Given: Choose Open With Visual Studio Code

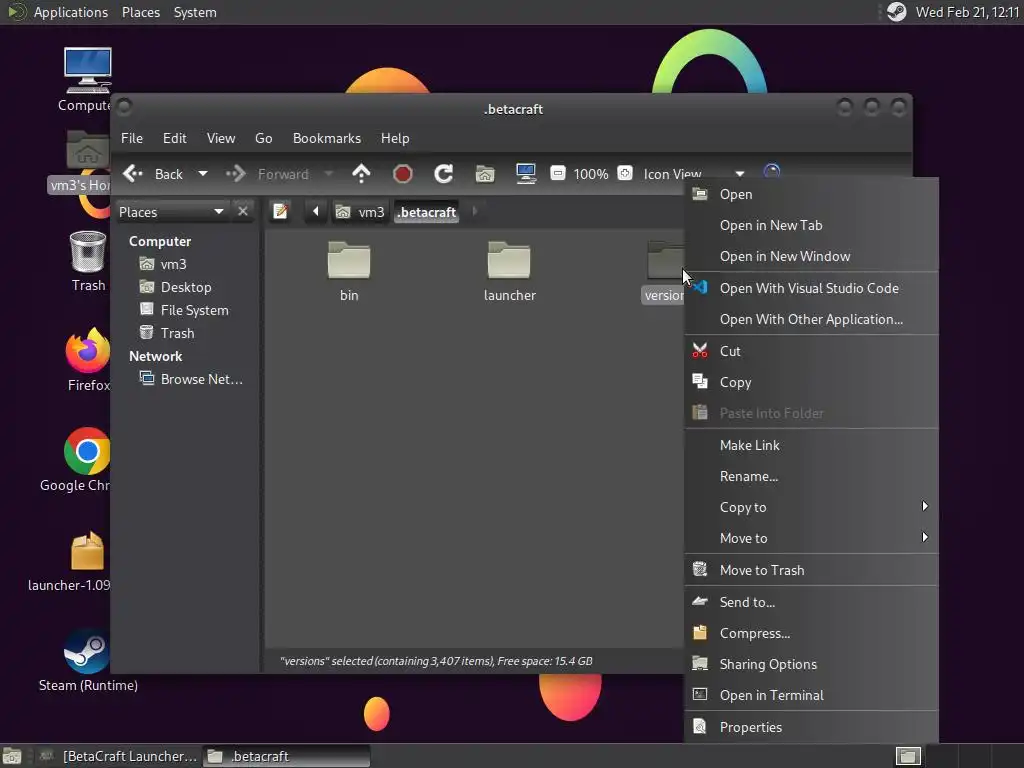Looking at the screenshot, I should (811, 288).
